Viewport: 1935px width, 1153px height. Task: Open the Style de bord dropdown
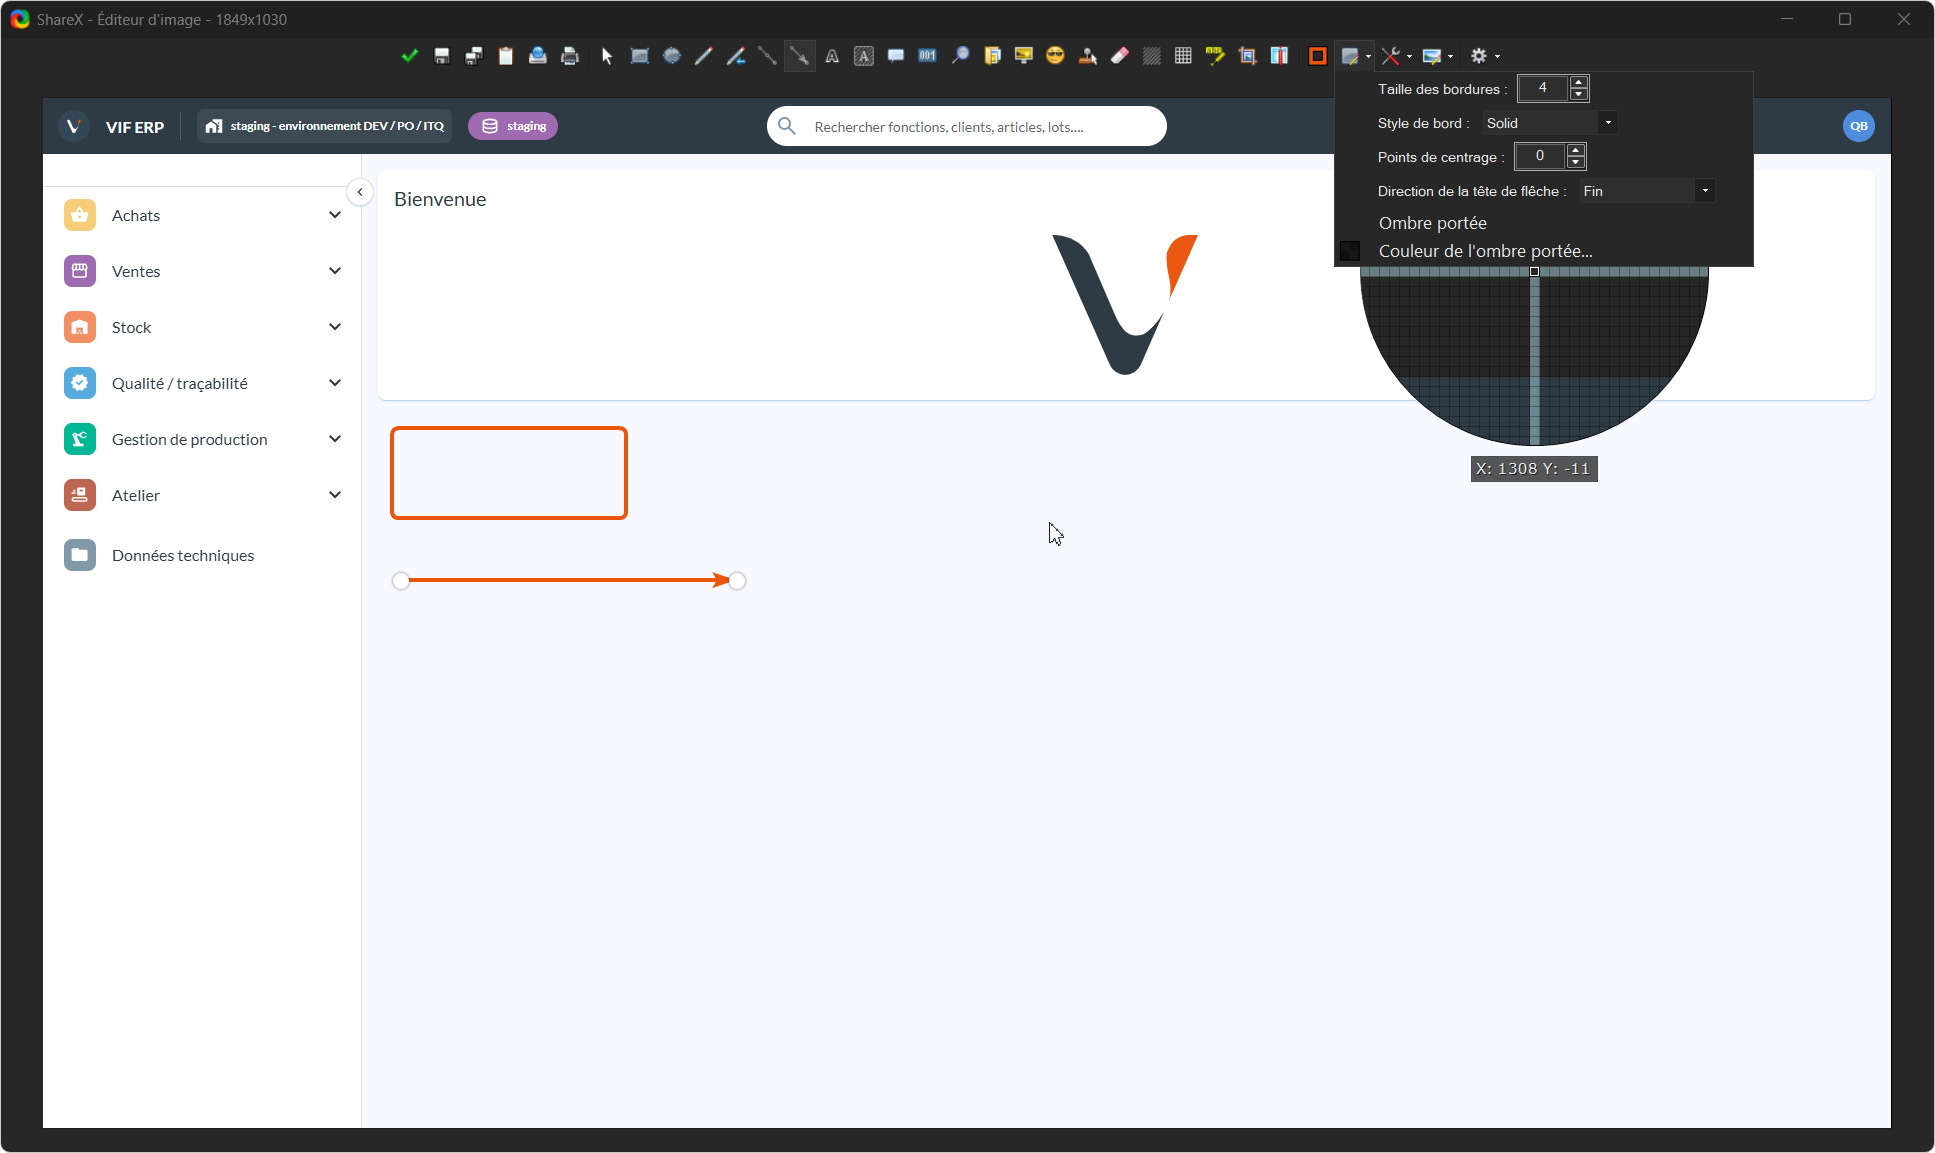click(x=1550, y=123)
